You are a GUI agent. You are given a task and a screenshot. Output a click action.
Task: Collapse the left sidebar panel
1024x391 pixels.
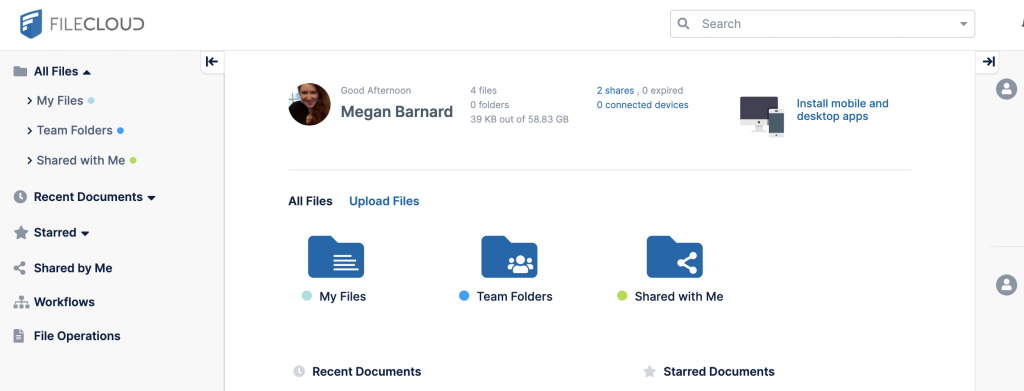click(212, 61)
